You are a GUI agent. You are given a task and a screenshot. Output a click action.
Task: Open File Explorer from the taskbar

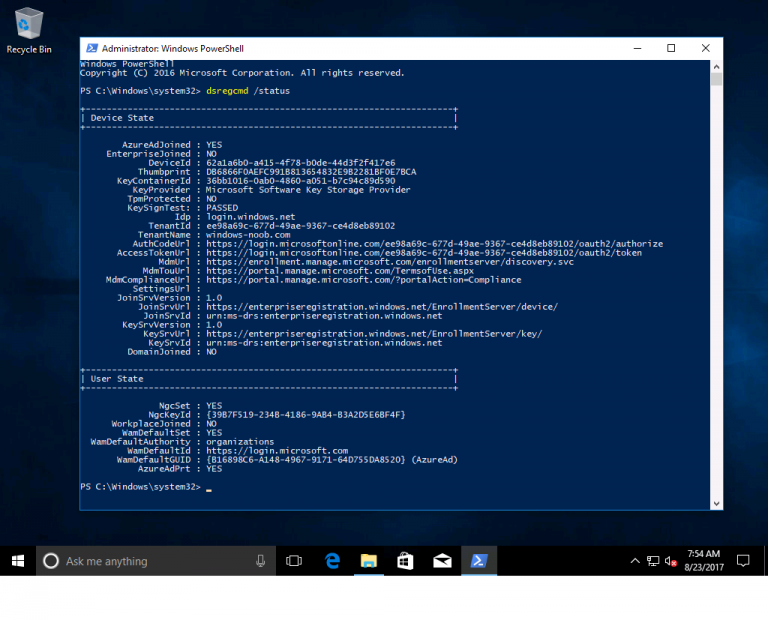tap(368, 561)
